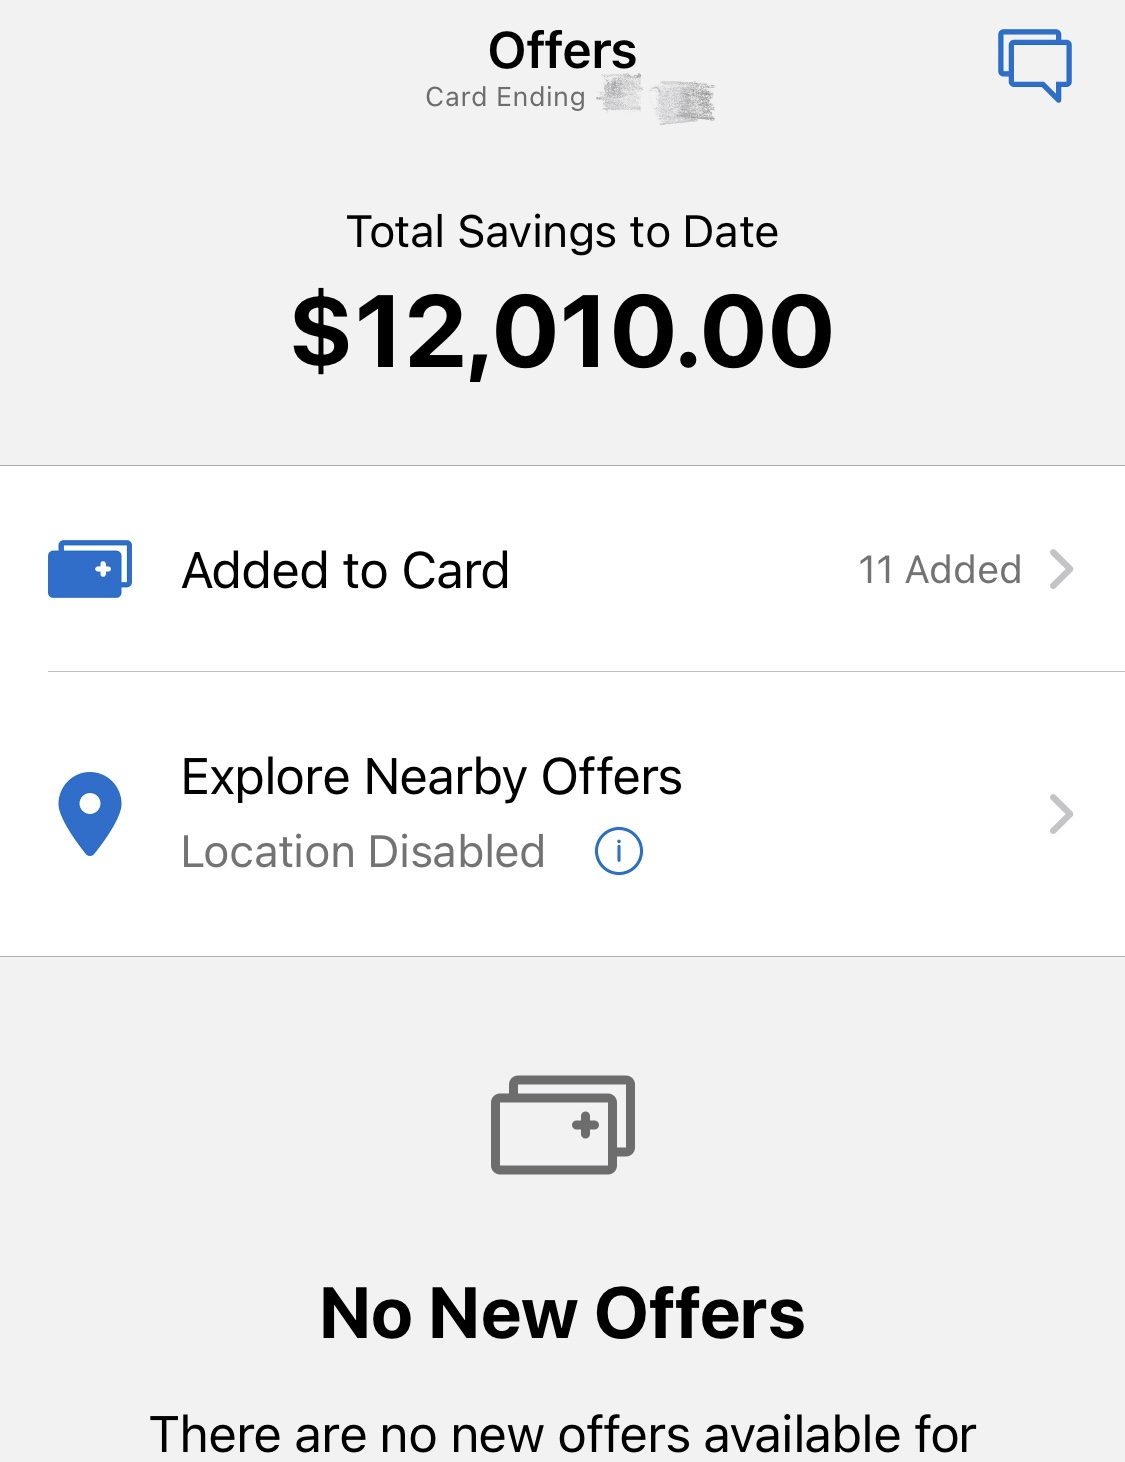The width and height of the screenshot is (1125, 1462).
Task: Open the Location Disabled info icon
Action: 619,851
